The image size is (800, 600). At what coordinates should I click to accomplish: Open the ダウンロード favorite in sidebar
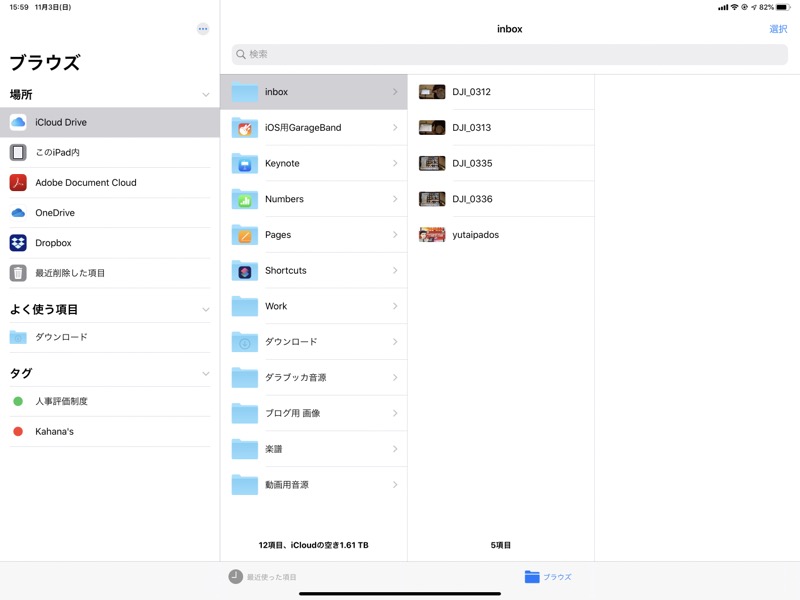pos(61,337)
